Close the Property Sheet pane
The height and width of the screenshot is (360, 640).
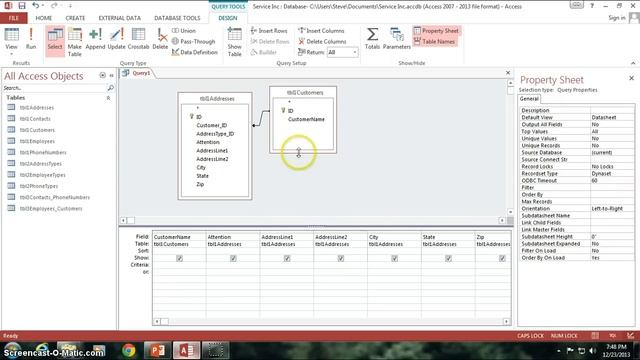(x=631, y=78)
